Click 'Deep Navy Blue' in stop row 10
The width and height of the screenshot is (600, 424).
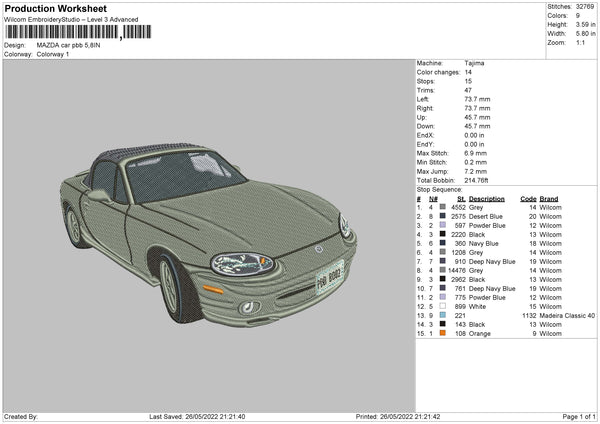tap(492, 289)
